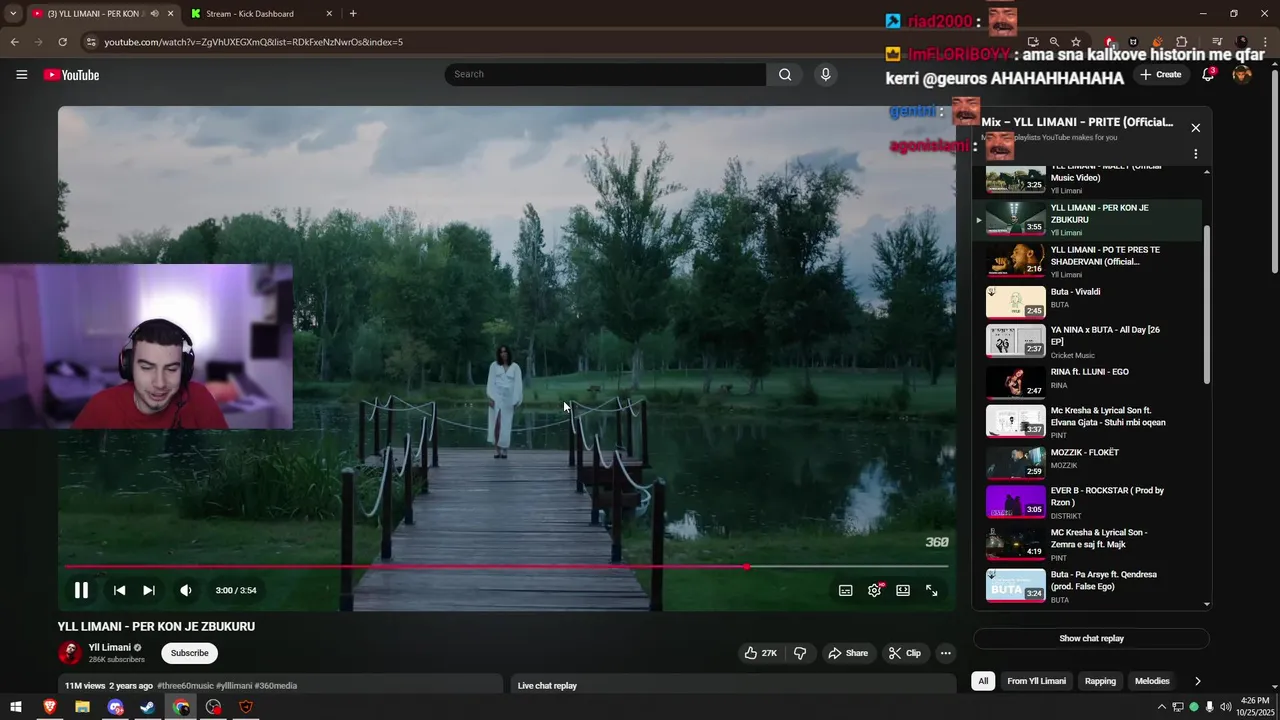Image resolution: width=1280 pixels, height=720 pixels.
Task: Select the Rapping filter chip
Action: 1100,681
